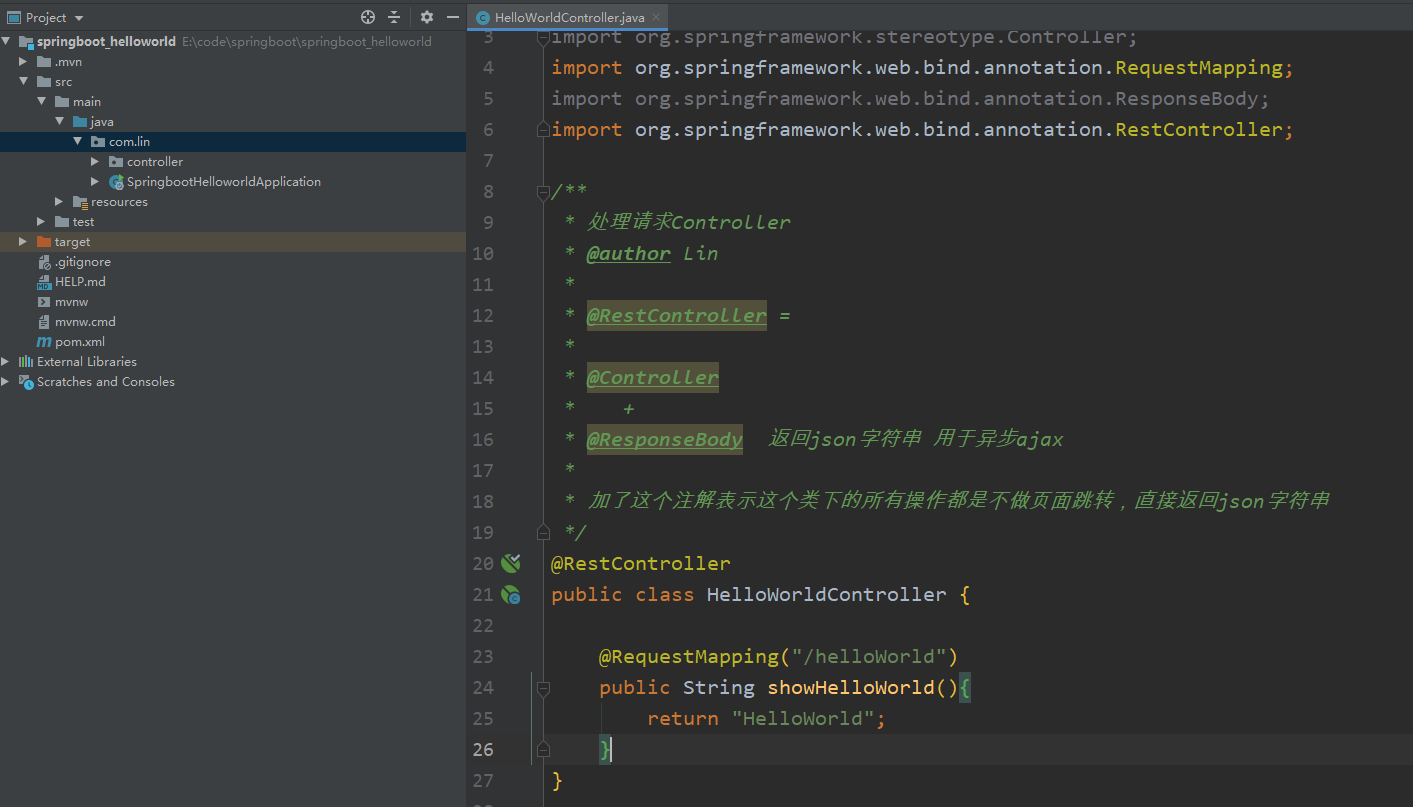Click the Select Opened File crosshair icon
1413x807 pixels.
pyautogui.click(x=367, y=16)
